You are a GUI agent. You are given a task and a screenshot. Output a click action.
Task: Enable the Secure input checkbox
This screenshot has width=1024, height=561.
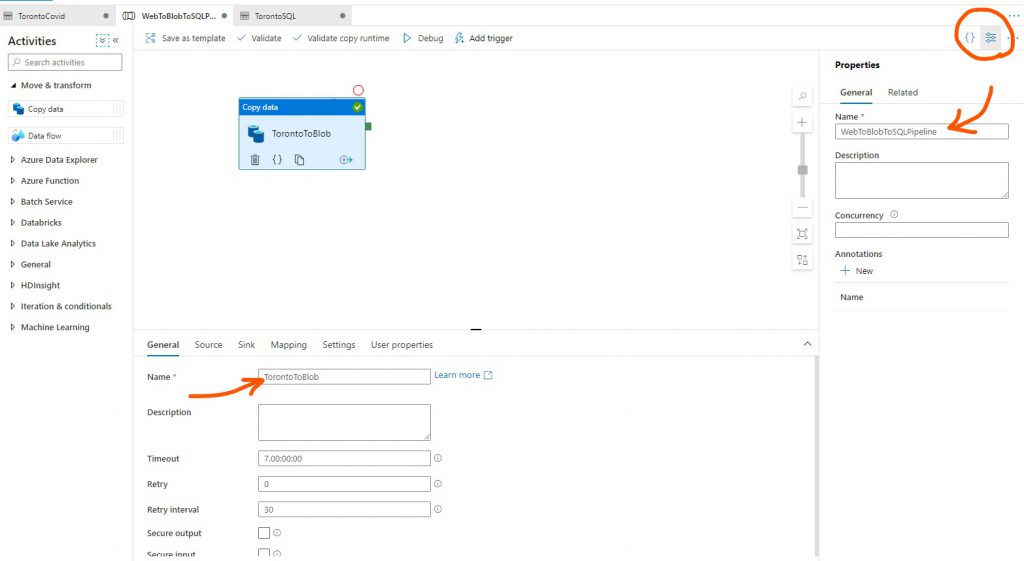(264, 554)
